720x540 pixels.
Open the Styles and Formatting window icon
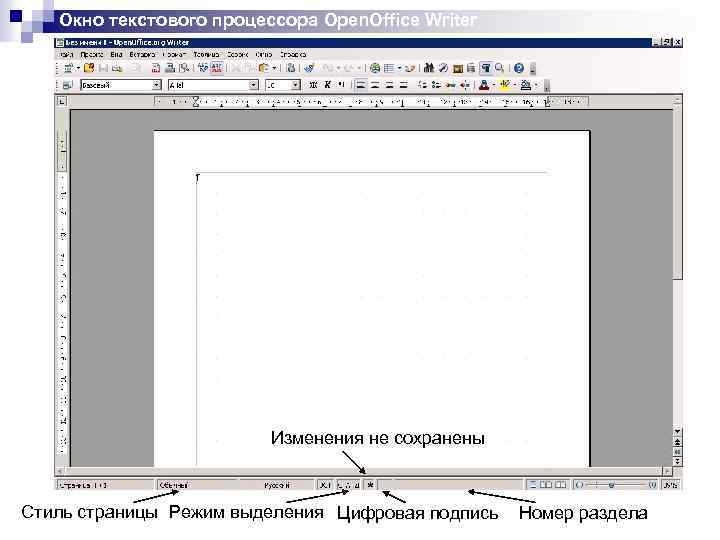[x=68, y=85]
